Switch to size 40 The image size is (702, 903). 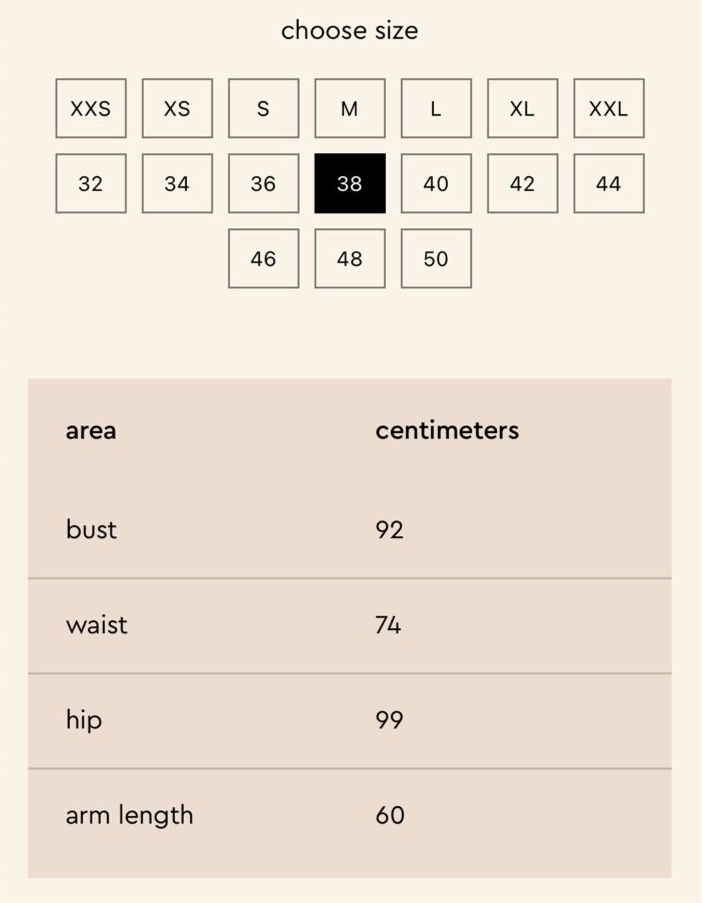coord(436,183)
